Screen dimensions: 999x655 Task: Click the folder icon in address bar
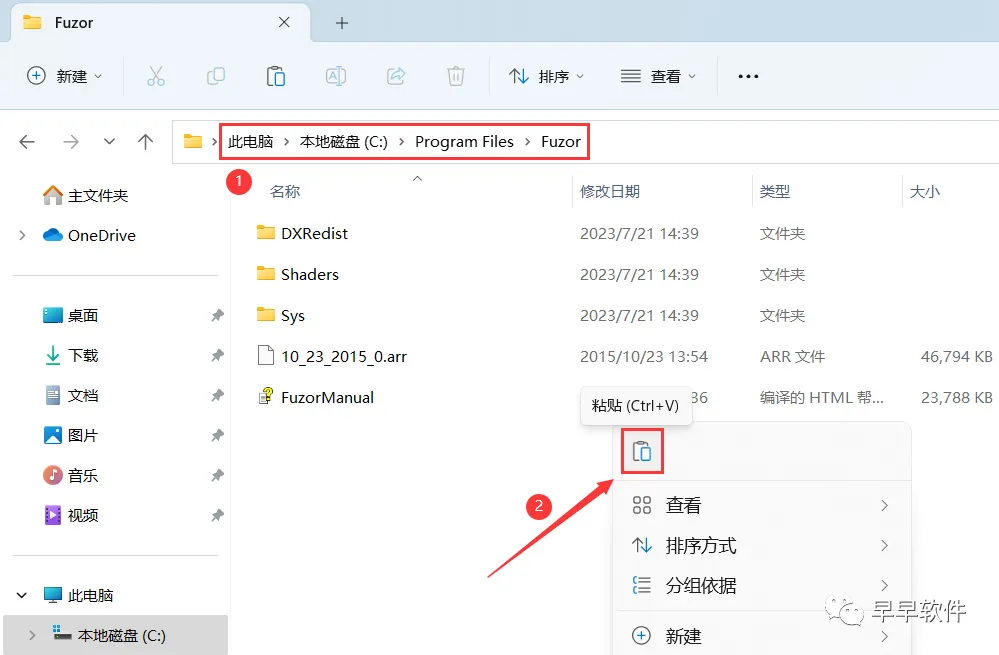coord(192,141)
